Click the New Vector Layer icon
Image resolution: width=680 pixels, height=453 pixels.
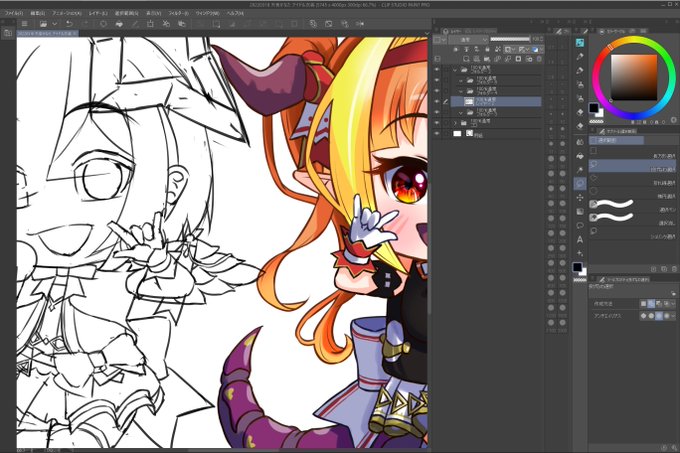tap(476, 59)
